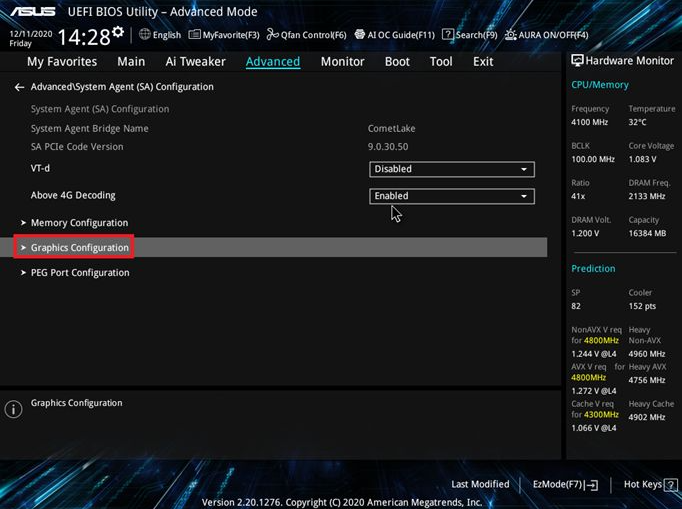Click the ASUS logo

click(33, 11)
